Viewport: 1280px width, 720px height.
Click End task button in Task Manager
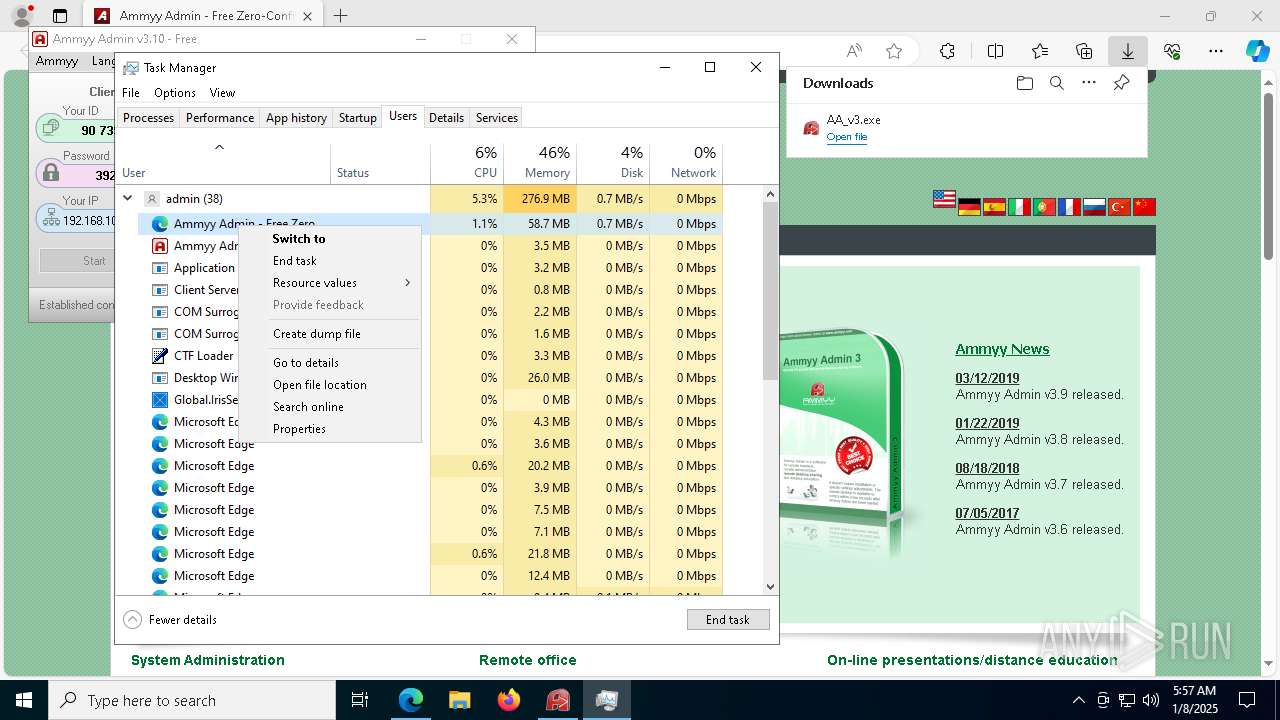tap(728, 620)
